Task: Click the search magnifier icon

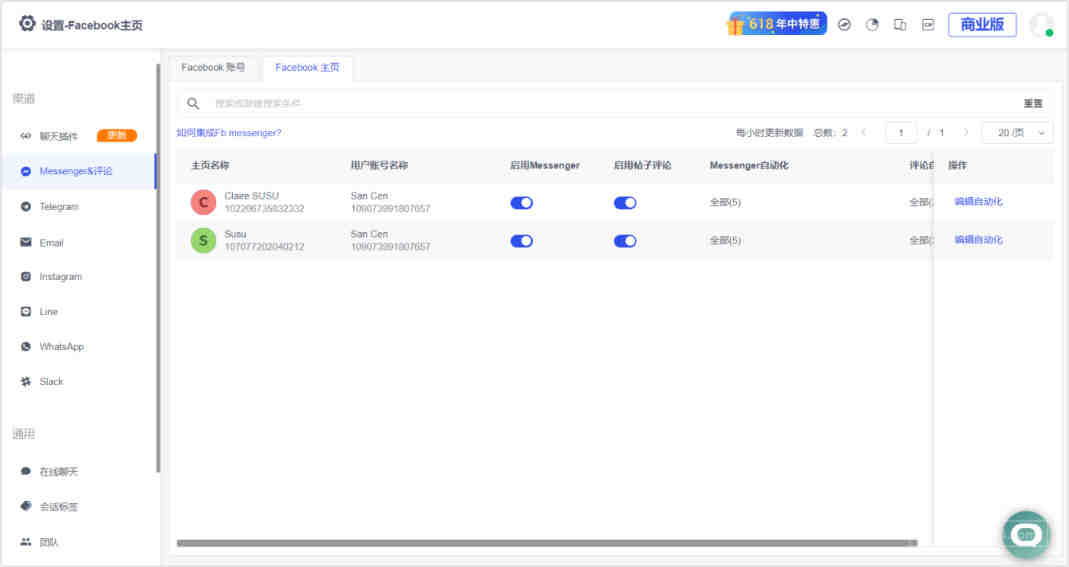Action: [x=193, y=104]
